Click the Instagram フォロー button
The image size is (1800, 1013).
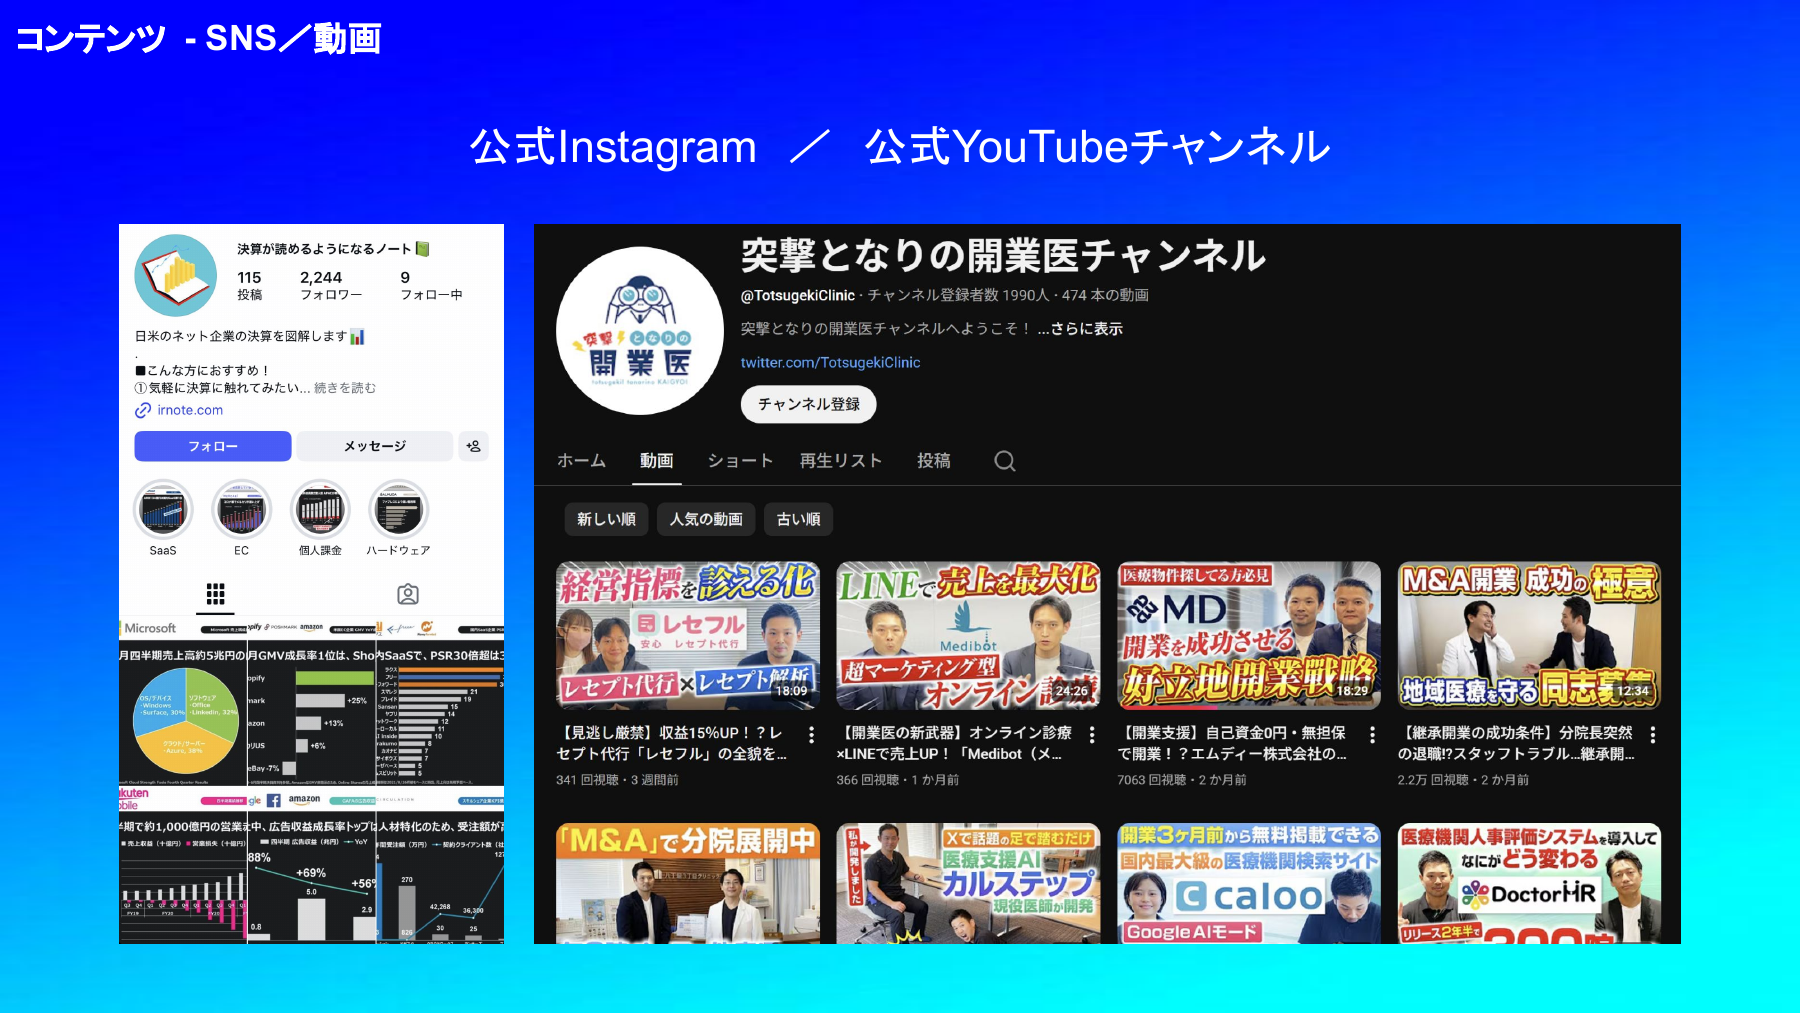(213, 446)
